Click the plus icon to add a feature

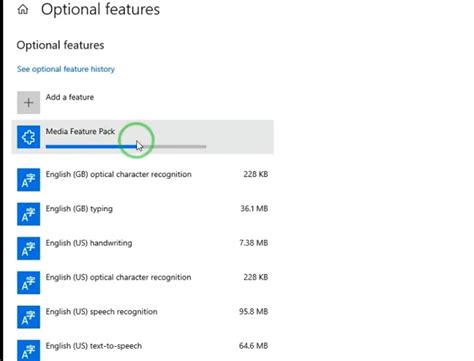coord(29,102)
